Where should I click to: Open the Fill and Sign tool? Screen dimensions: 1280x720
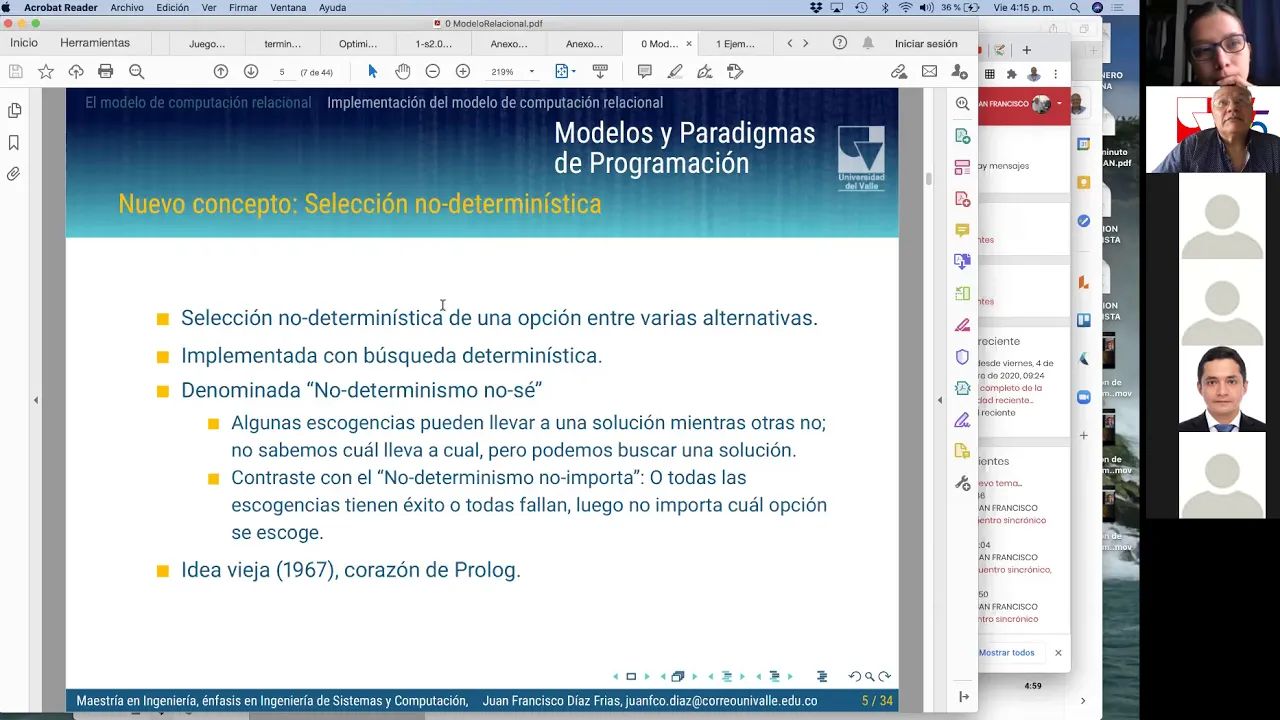[x=705, y=71]
